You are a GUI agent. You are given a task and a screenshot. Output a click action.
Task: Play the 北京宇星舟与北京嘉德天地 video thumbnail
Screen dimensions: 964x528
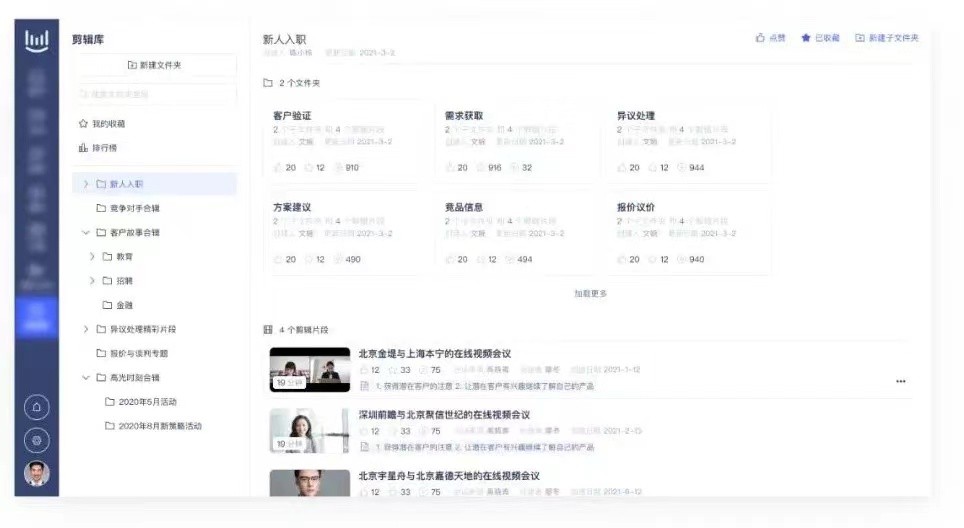tap(310, 483)
